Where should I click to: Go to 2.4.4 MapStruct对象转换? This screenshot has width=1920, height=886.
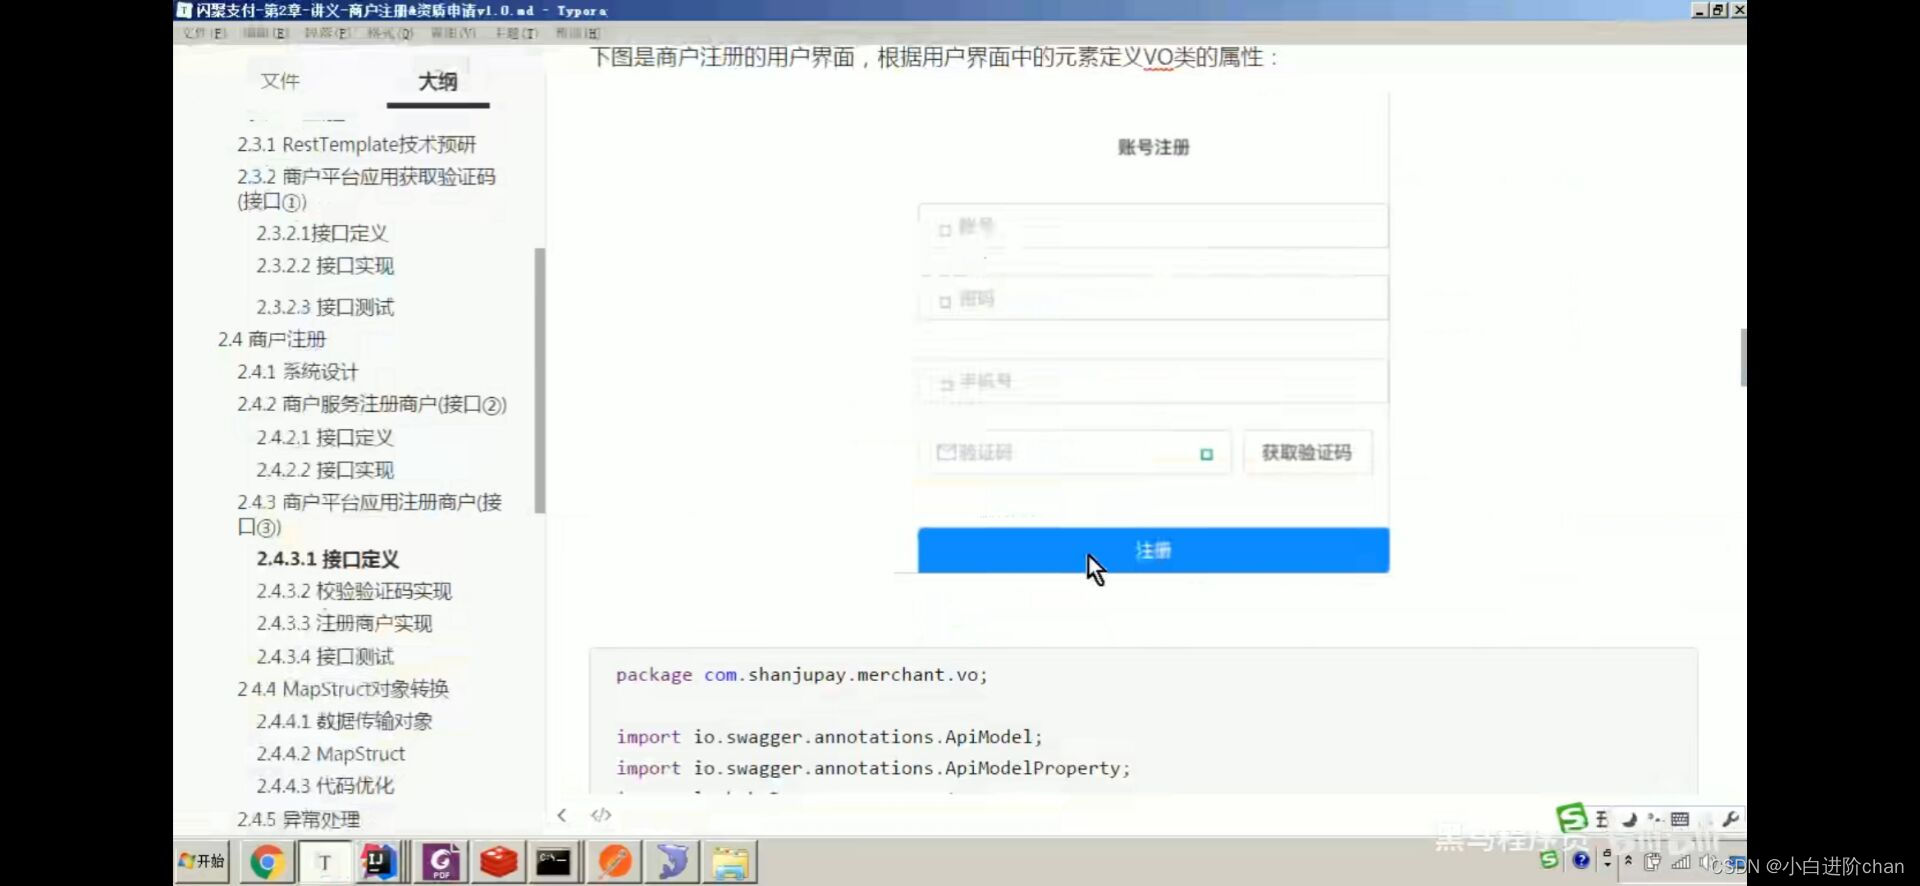tap(343, 688)
